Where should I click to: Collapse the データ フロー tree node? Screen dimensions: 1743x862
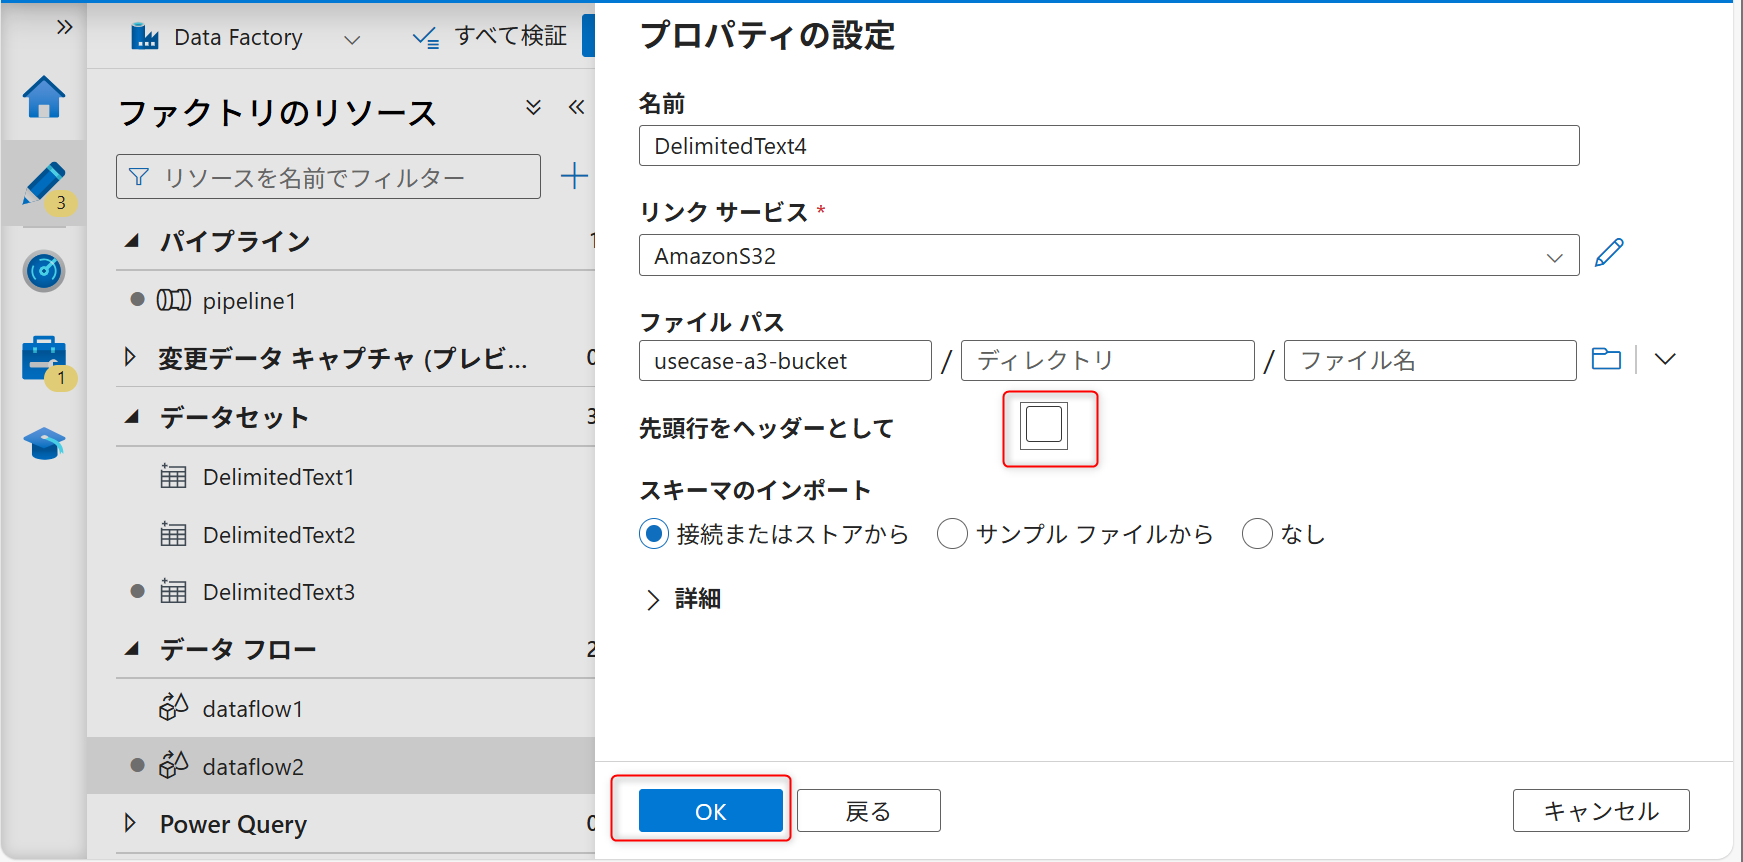[x=132, y=649]
